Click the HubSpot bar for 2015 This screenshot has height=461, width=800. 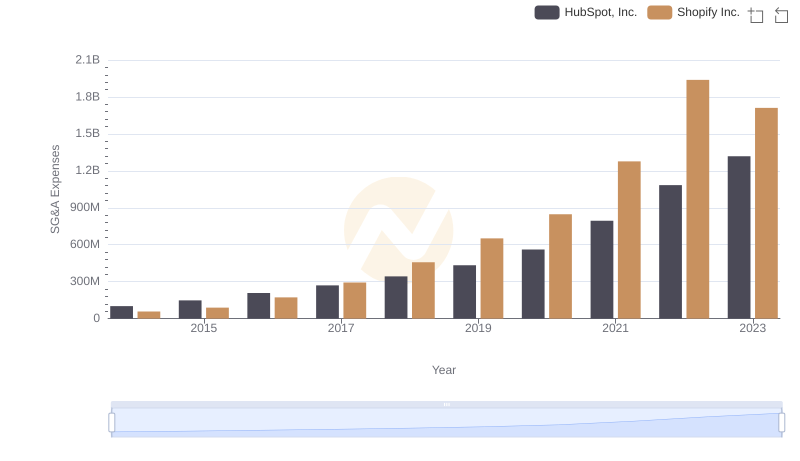pyautogui.click(x=190, y=309)
